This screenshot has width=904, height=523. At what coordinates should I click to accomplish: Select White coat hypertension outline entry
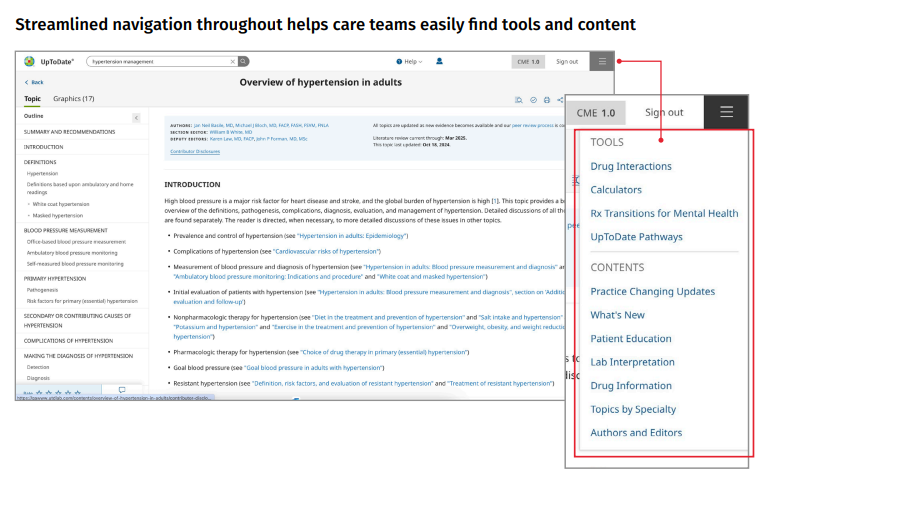point(61,204)
